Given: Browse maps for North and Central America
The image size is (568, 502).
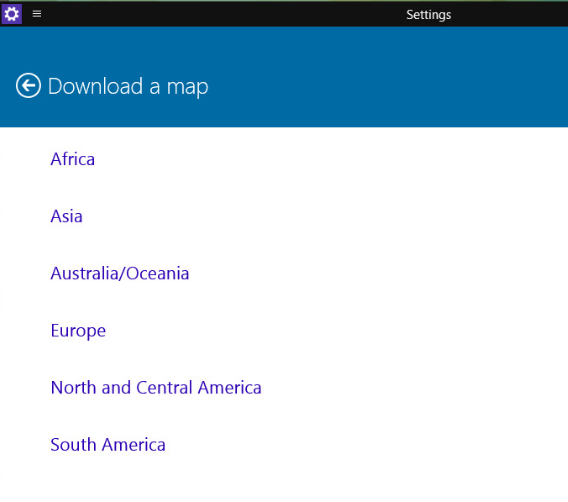Looking at the screenshot, I should pos(156,388).
